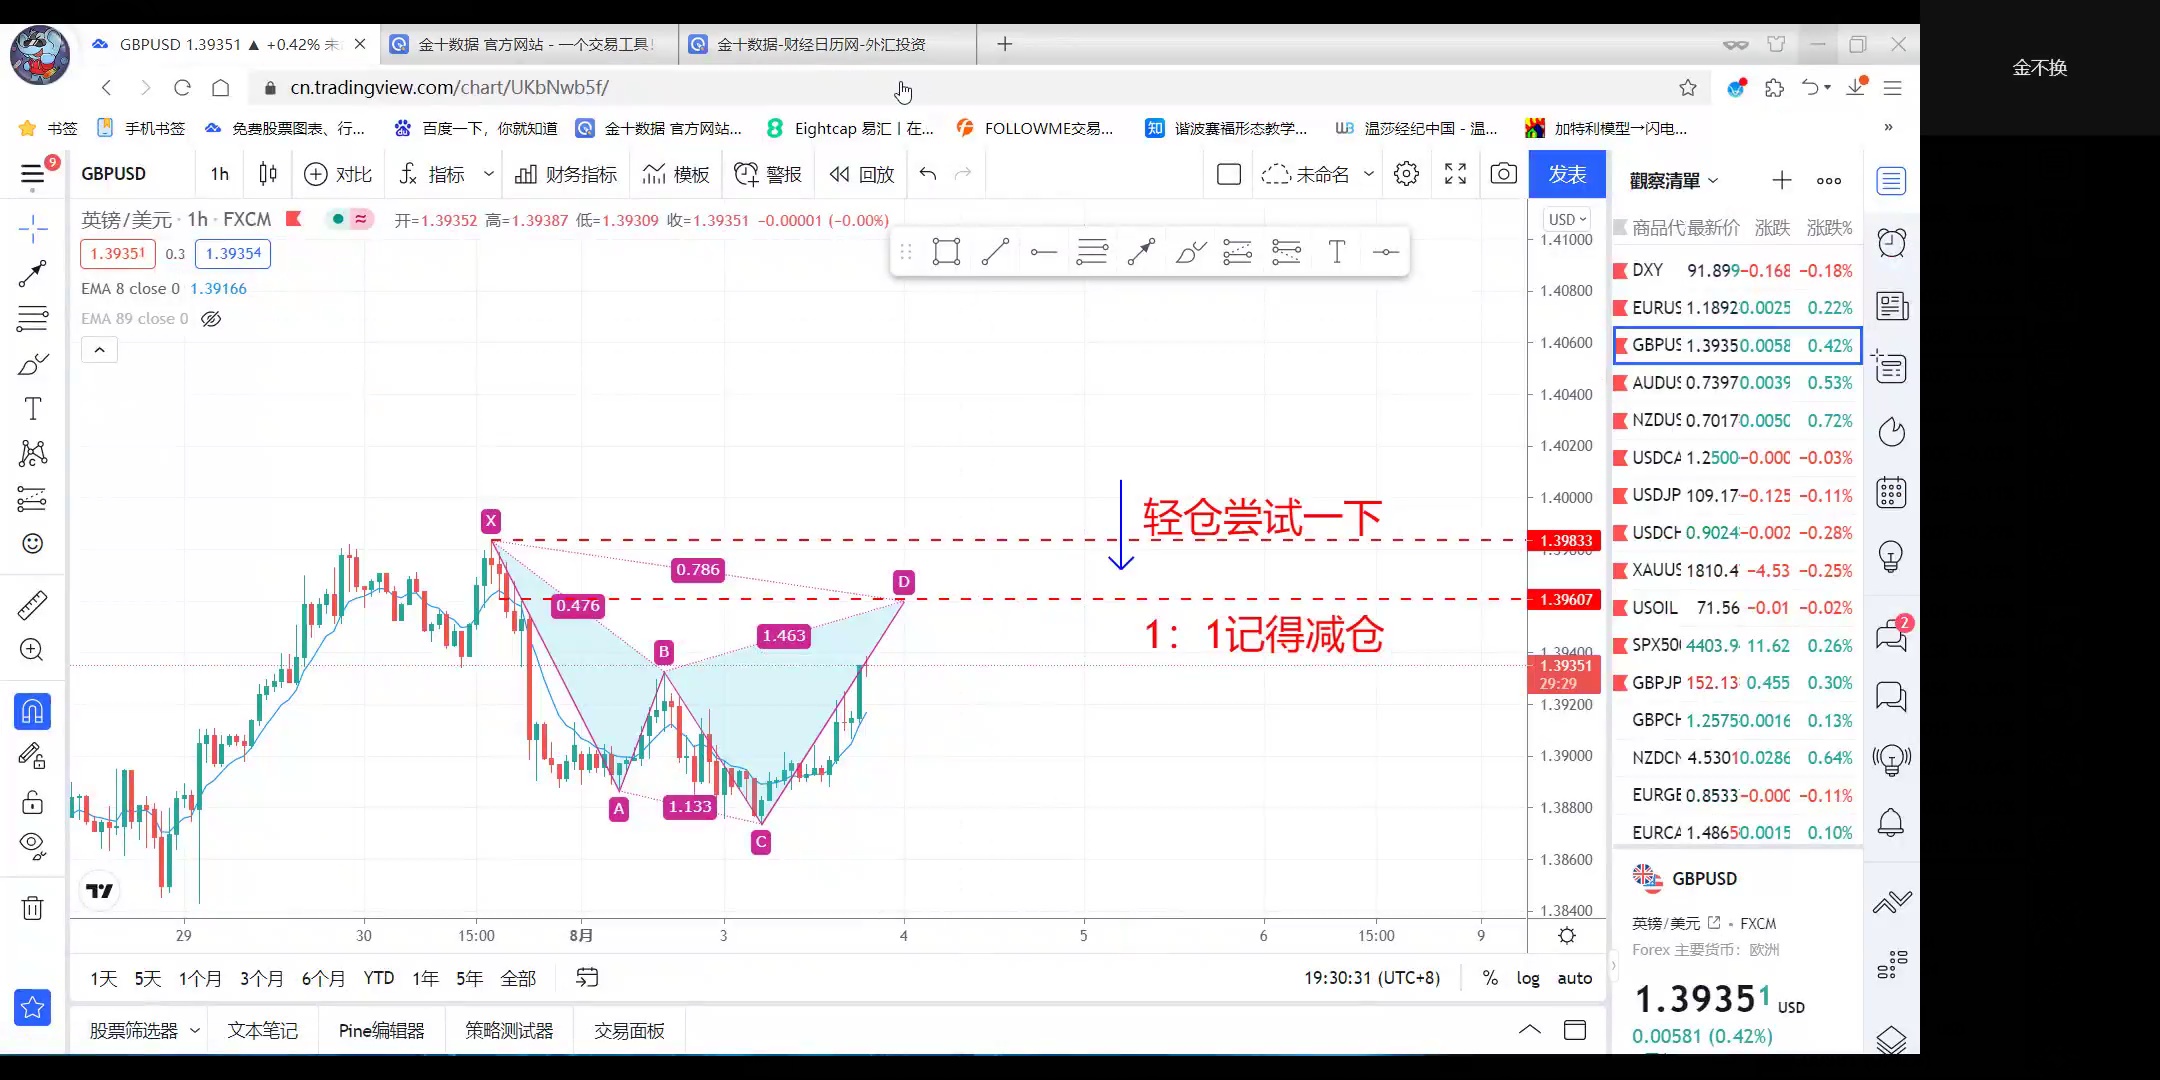Viewport: 2160px width, 1080px height.
Task: Open the candlestick chart style button
Action: [267, 174]
